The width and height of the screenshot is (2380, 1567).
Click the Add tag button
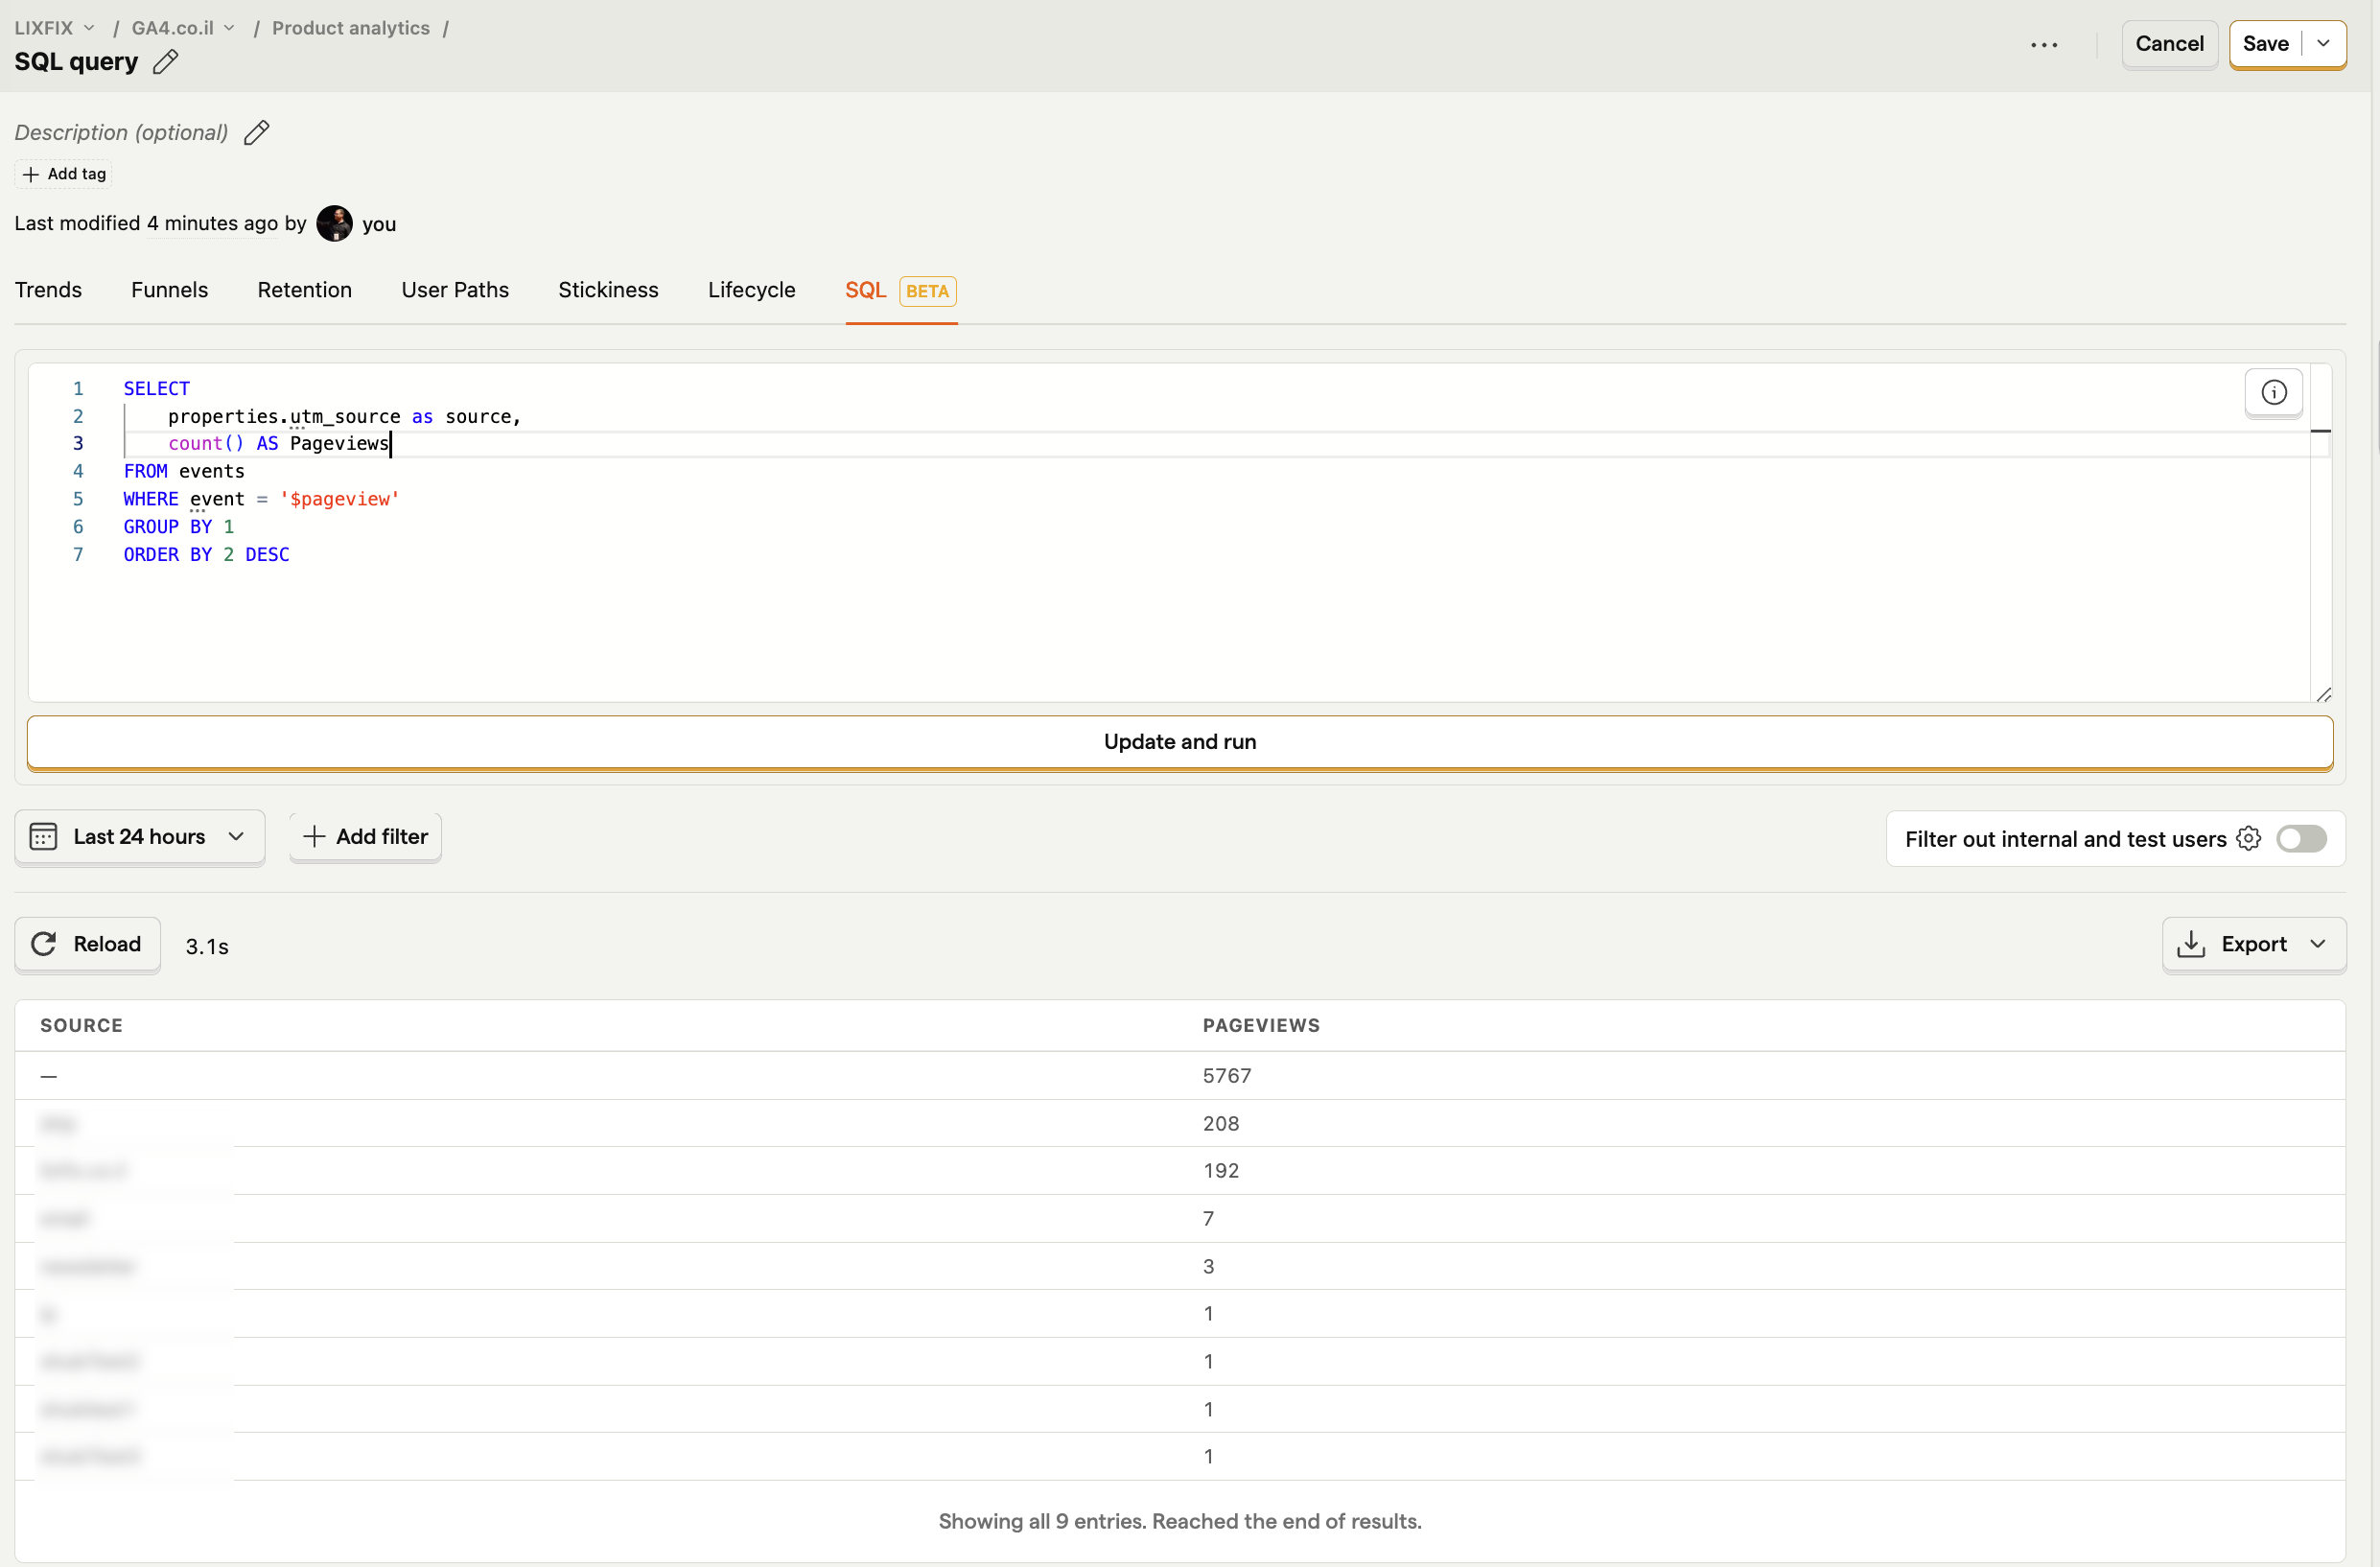64,174
